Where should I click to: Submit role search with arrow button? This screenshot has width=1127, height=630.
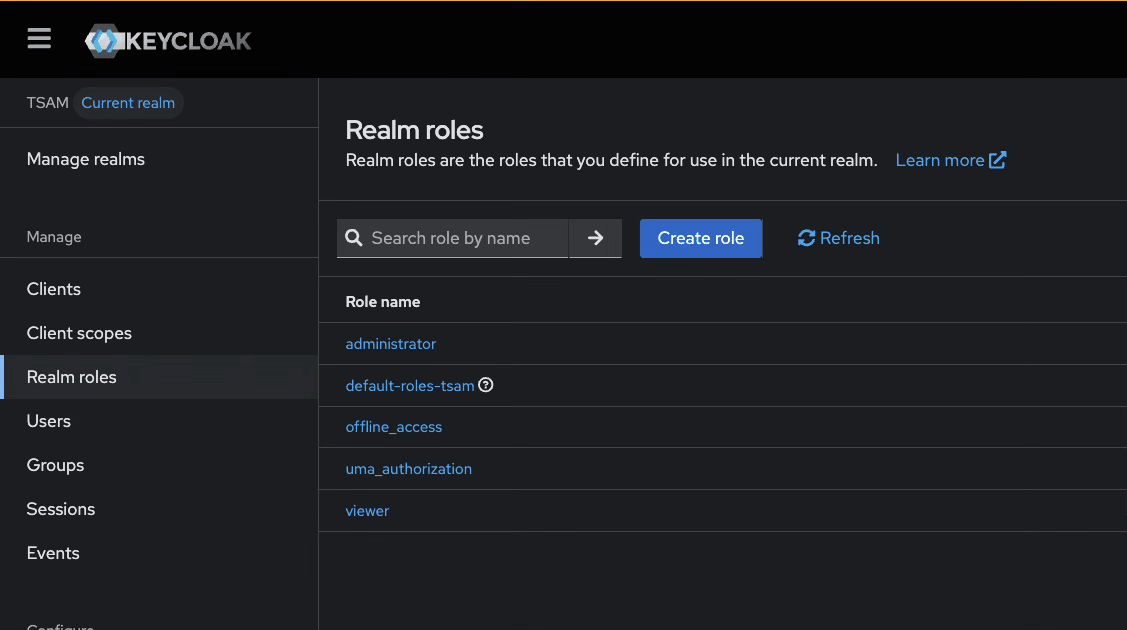coord(595,238)
